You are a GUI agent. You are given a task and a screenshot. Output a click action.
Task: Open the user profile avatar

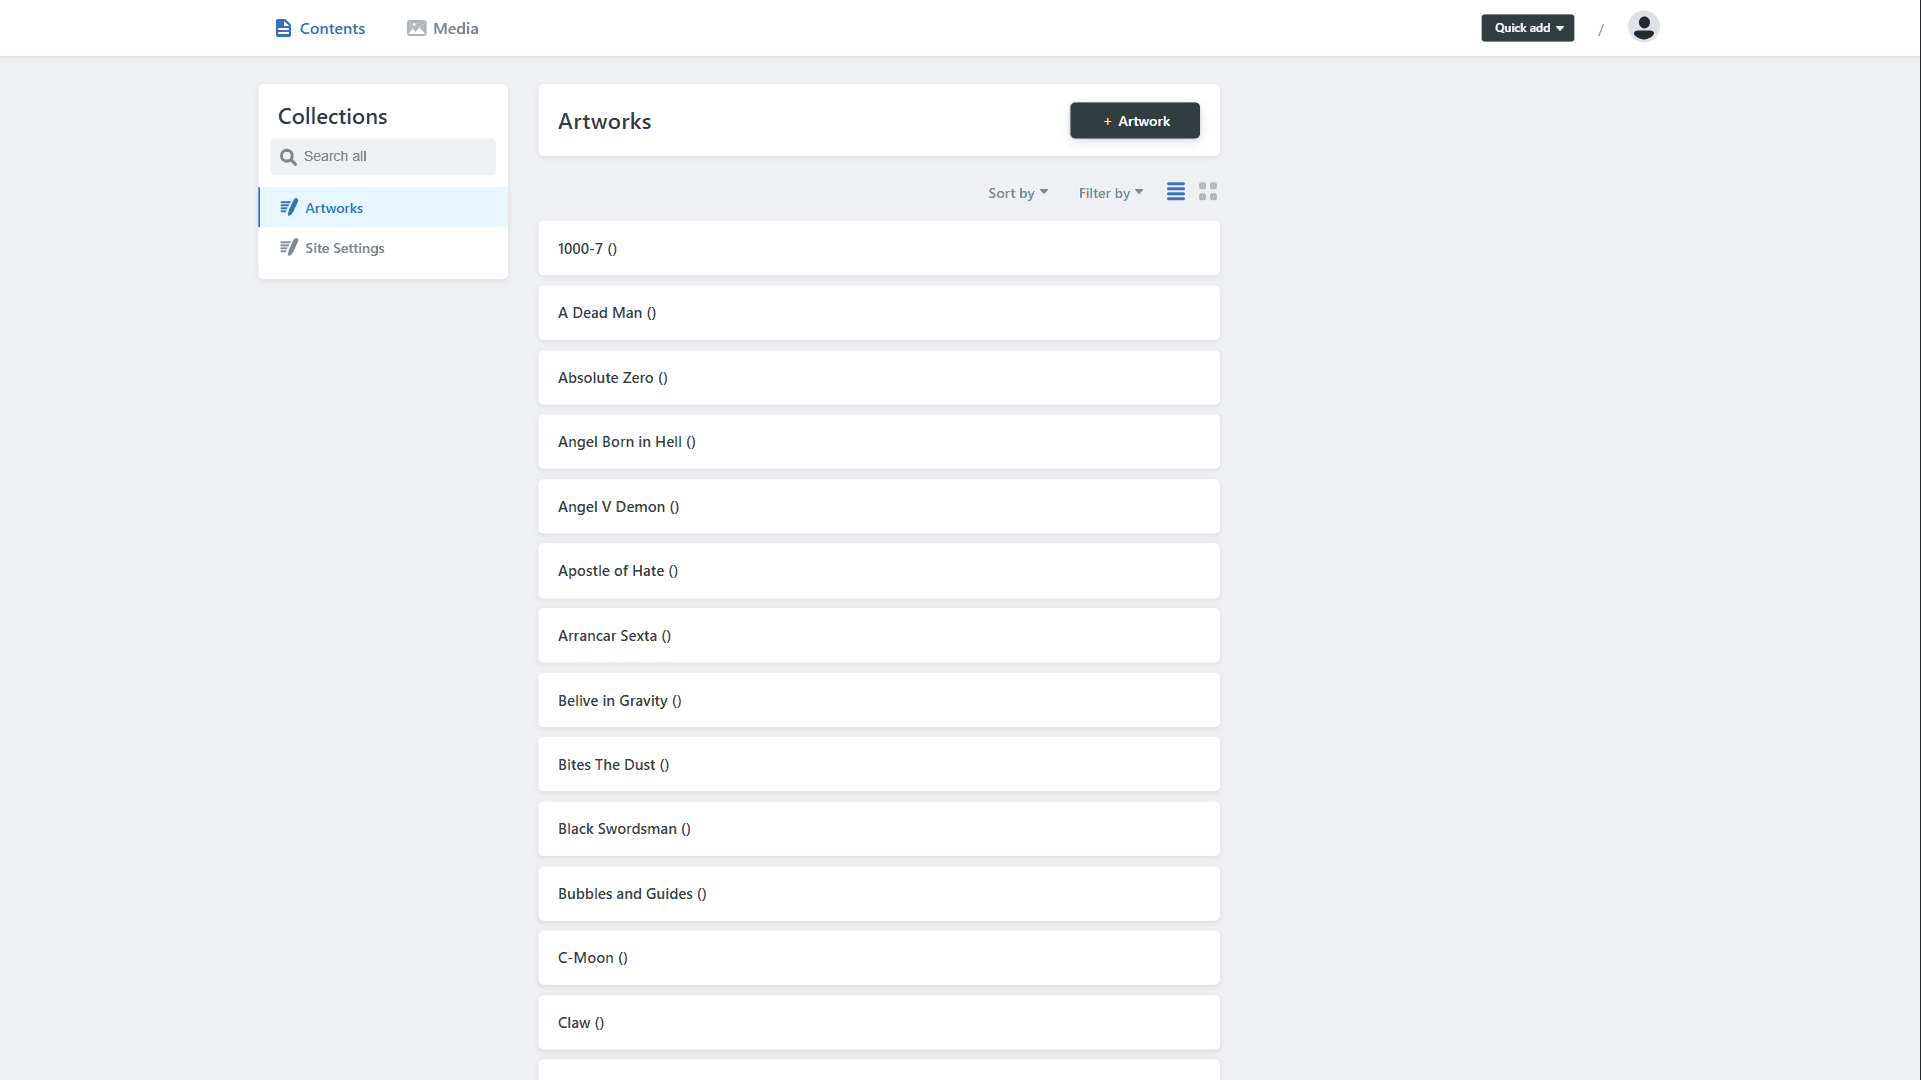1643,27
